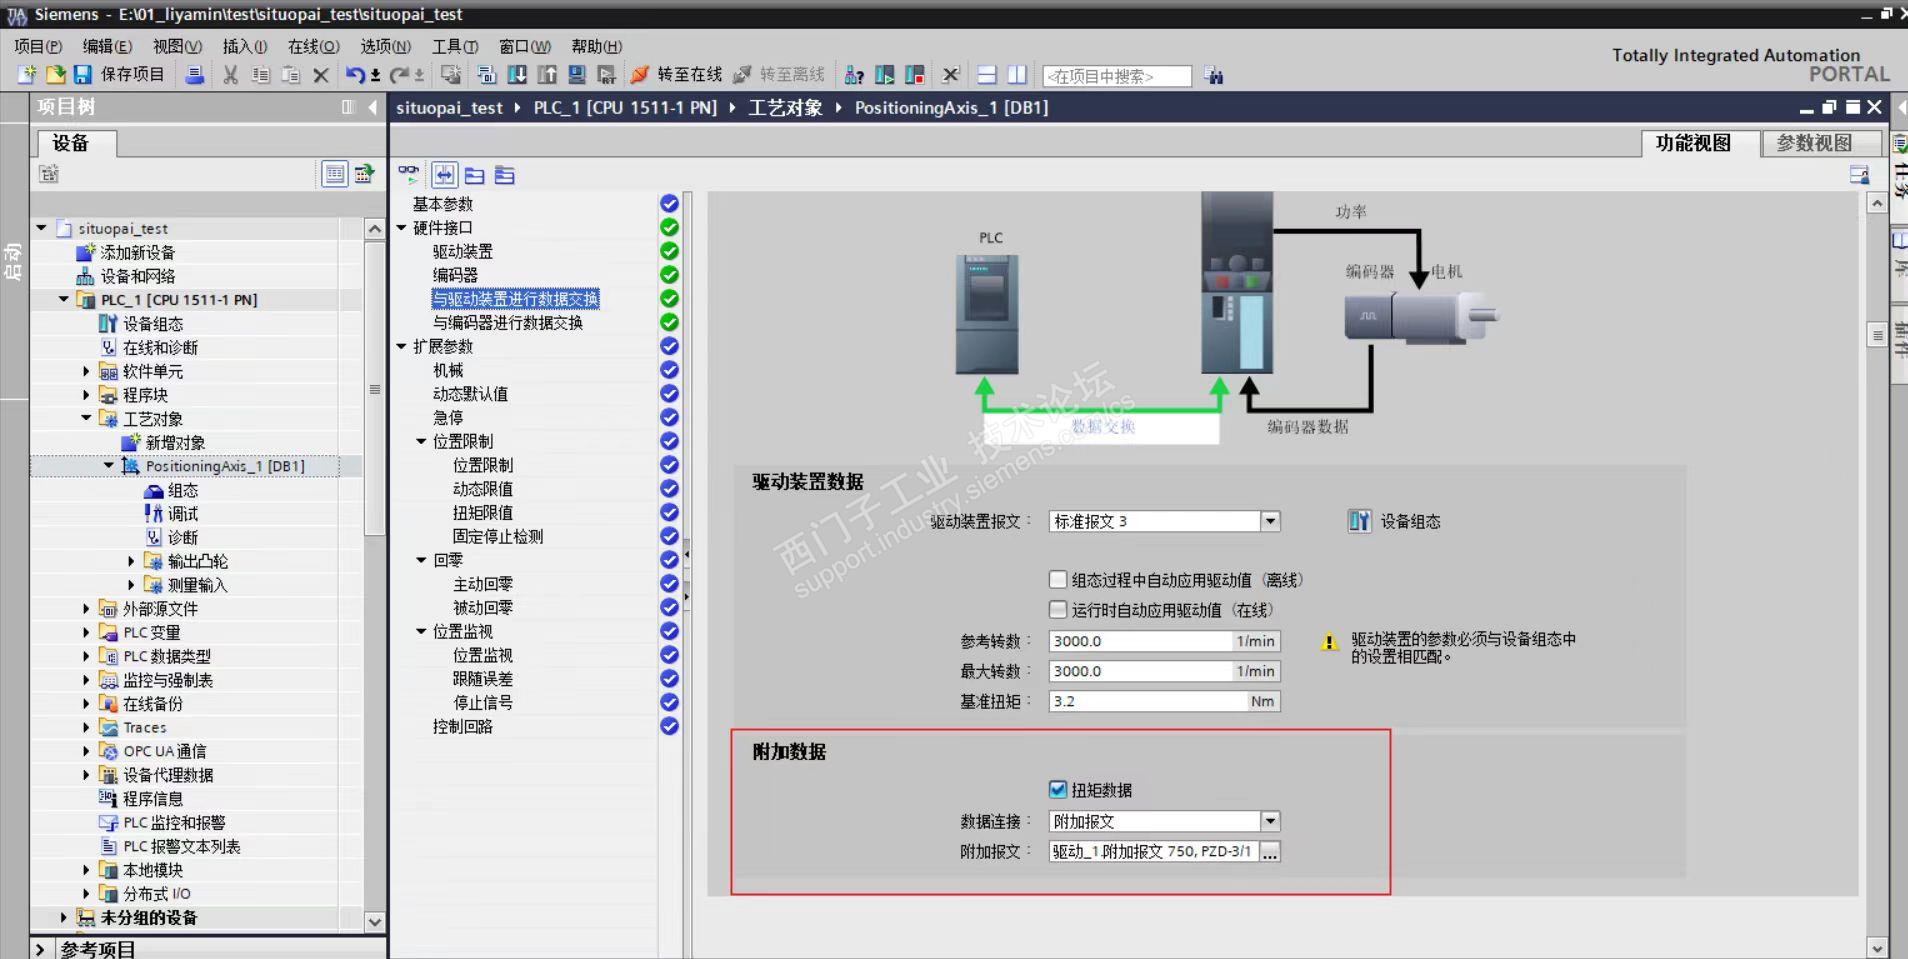Collapse the 工艺对象 tree node
This screenshot has width=1908, height=959.
[86, 419]
